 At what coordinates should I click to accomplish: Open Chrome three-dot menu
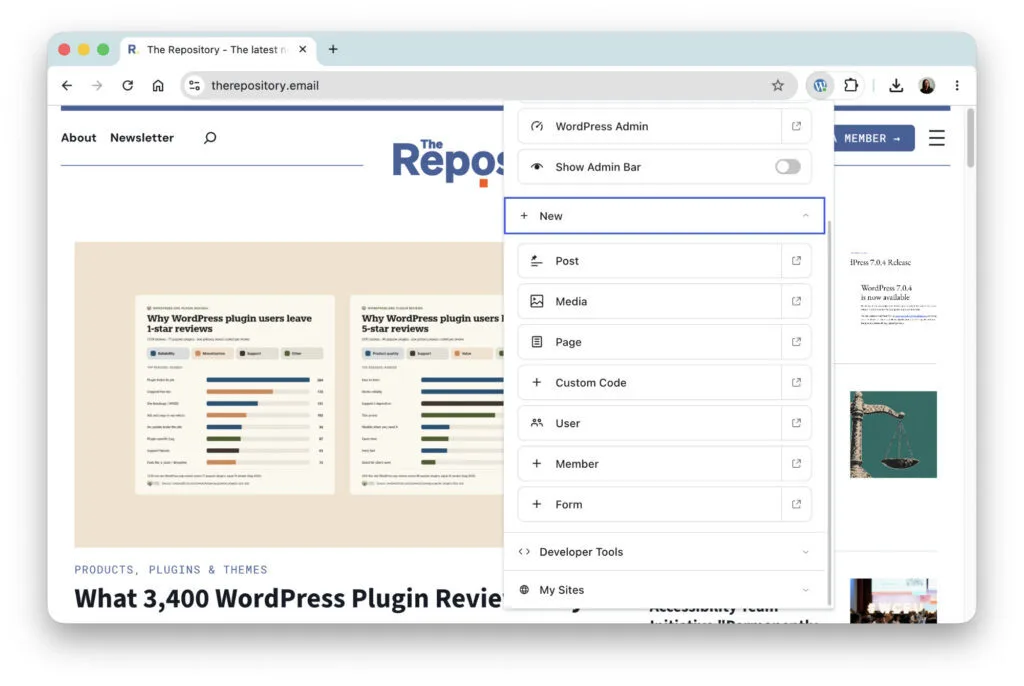pos(957,86)
